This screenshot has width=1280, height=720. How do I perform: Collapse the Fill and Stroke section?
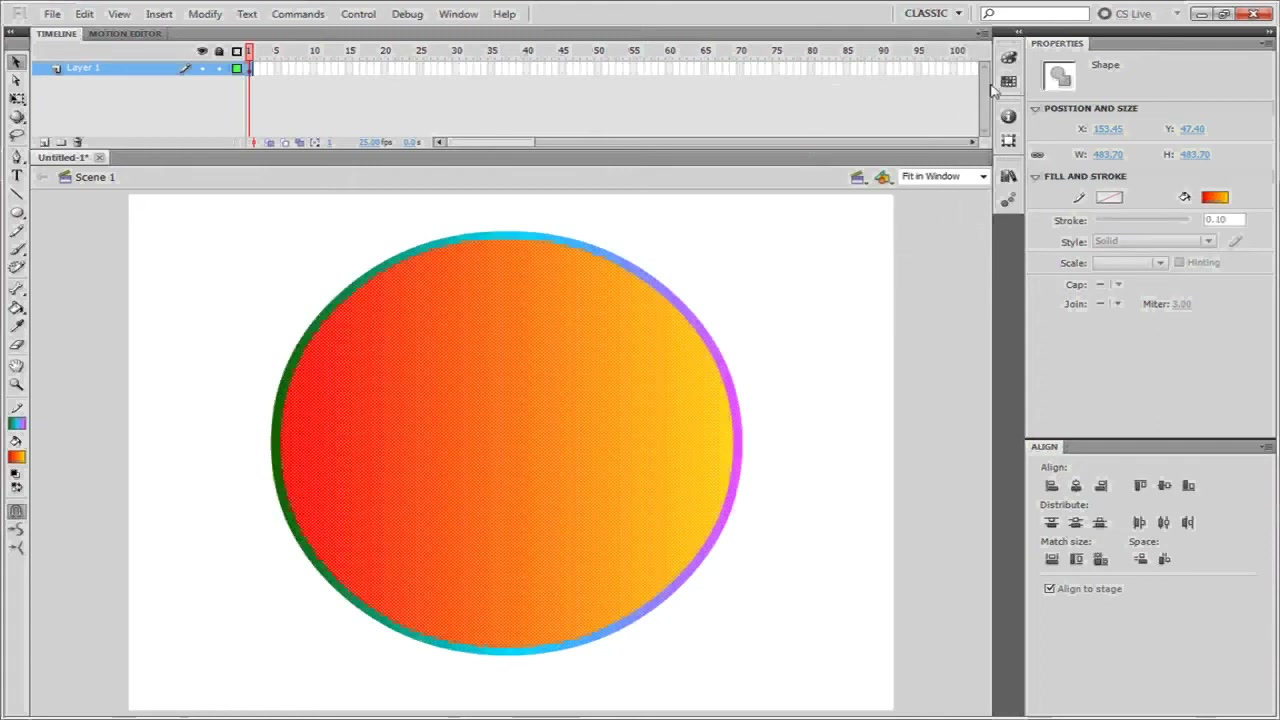(x=1036, y=177)
